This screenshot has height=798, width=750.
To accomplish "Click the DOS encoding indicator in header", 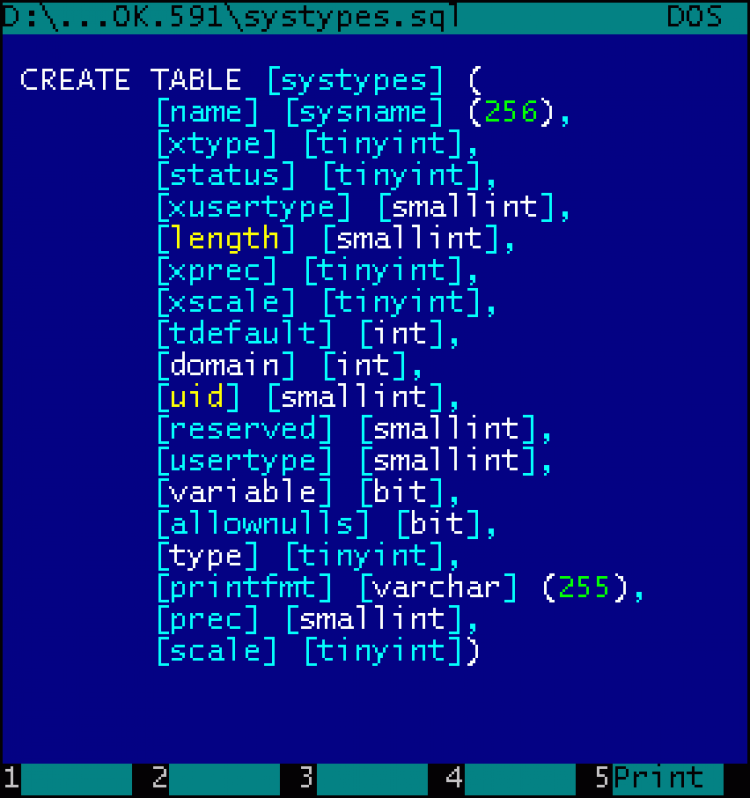I will pos(694,16).
